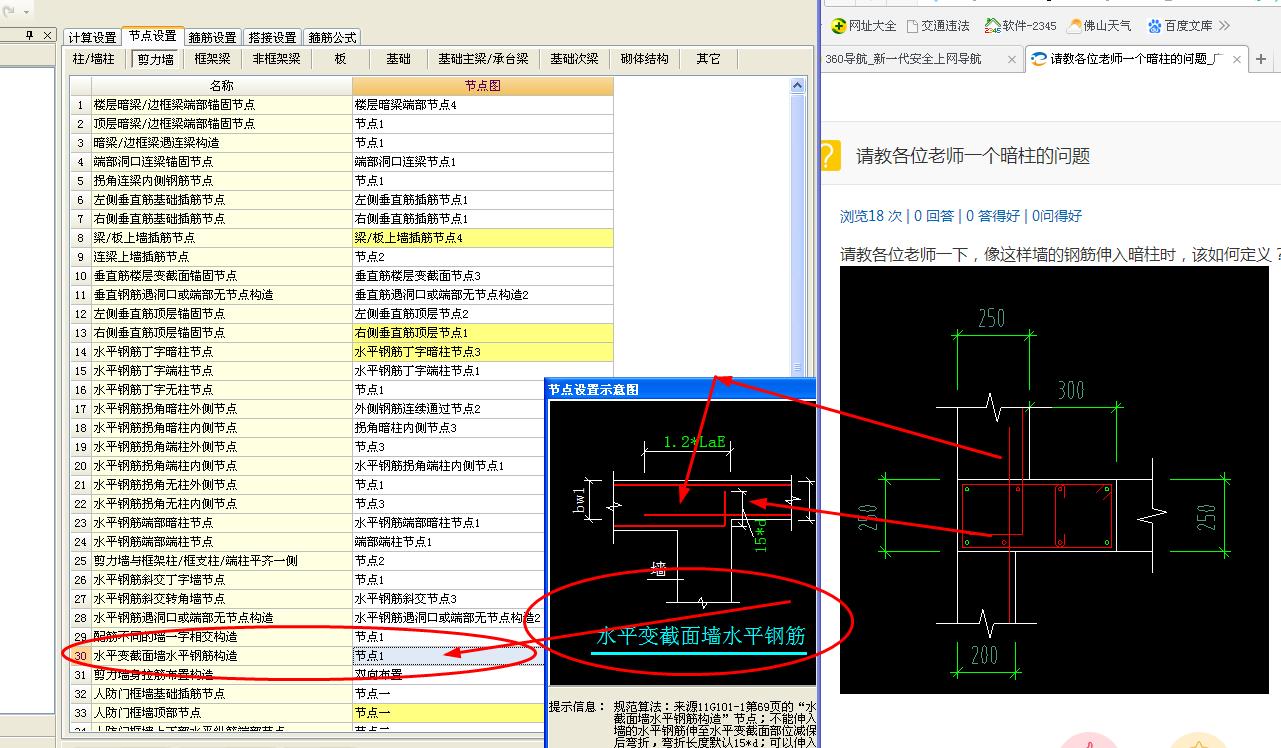This screenshot has width=1281, height=748.
Task: Select 基础 component category
Action: click(398, 59)
